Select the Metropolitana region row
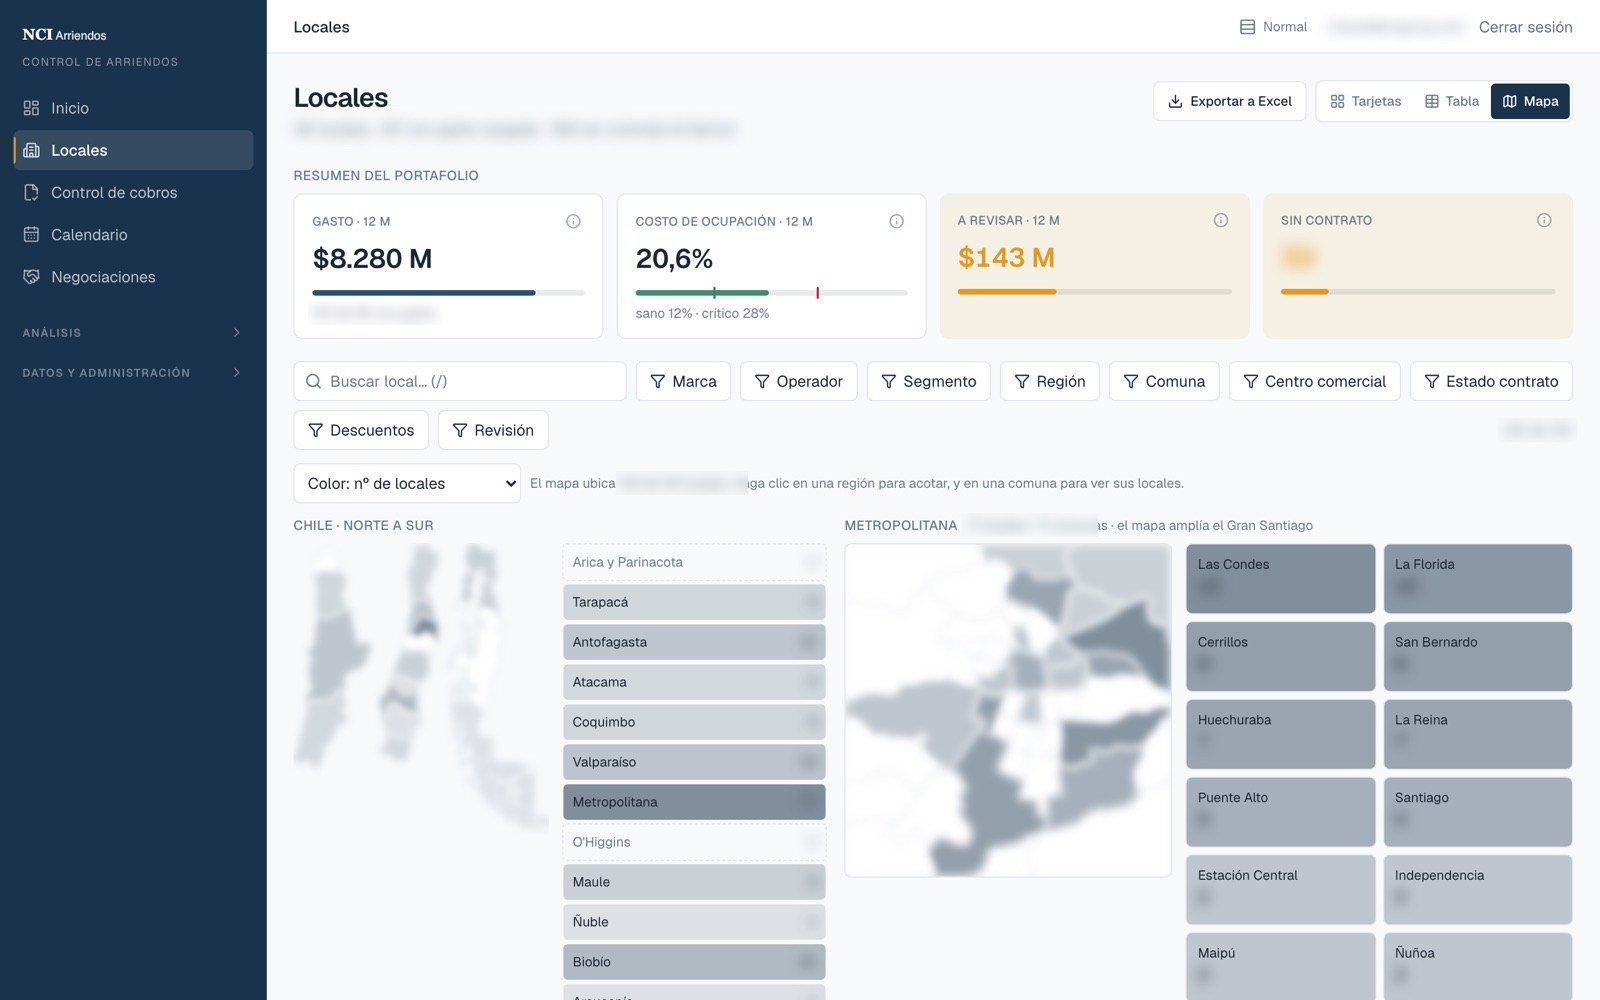This screenshot has width=1600, height=1000. coord(694,802)
